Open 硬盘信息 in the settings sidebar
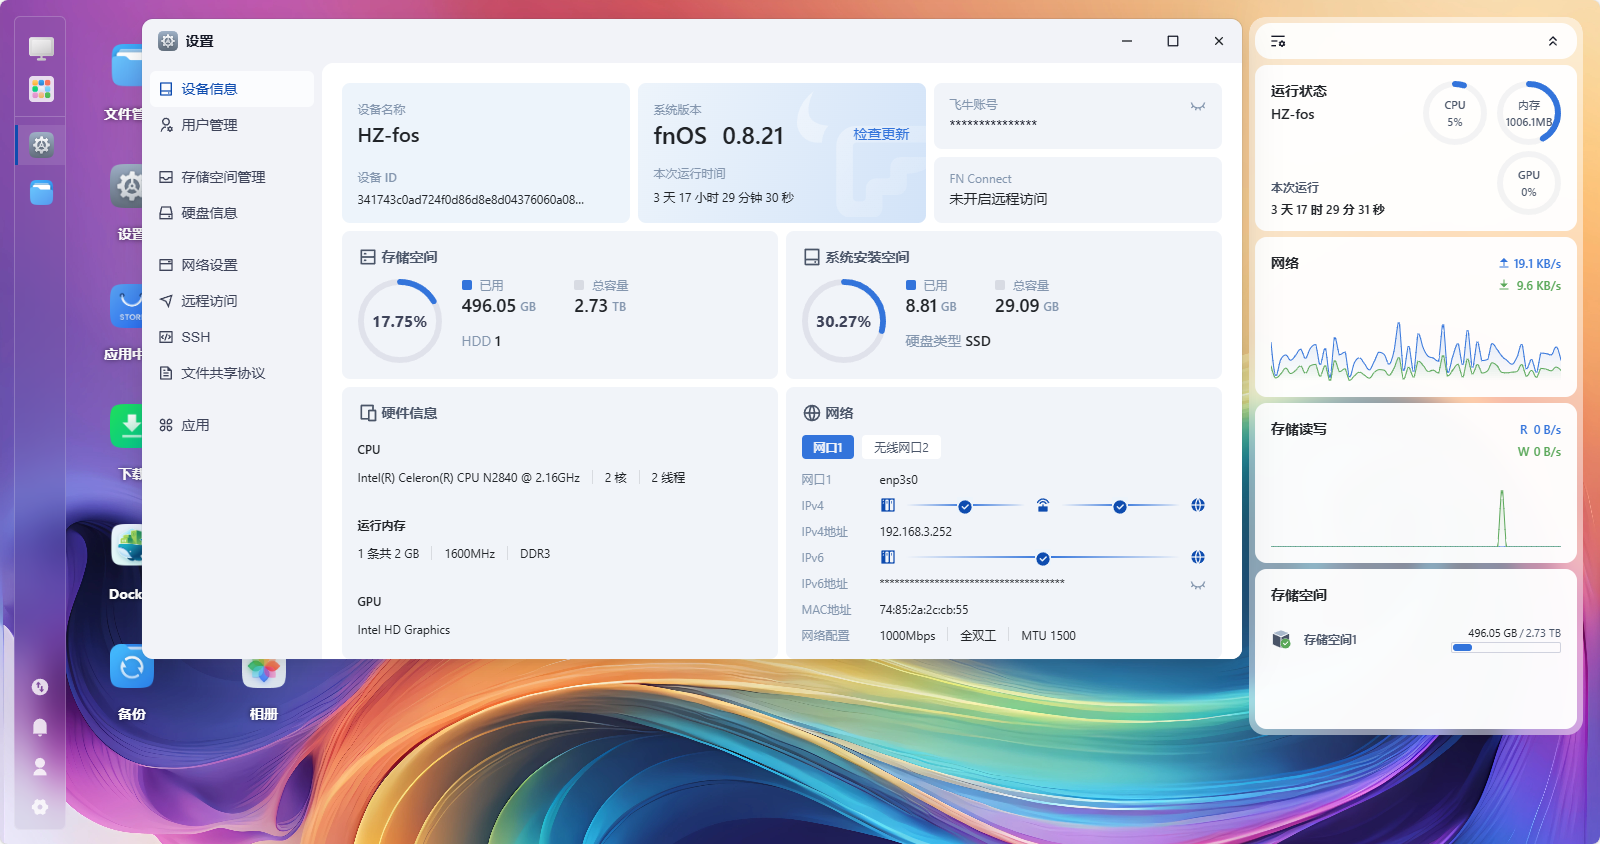Screen dimensions: 1600x844 pyautogui.click(x=232, y=213)
